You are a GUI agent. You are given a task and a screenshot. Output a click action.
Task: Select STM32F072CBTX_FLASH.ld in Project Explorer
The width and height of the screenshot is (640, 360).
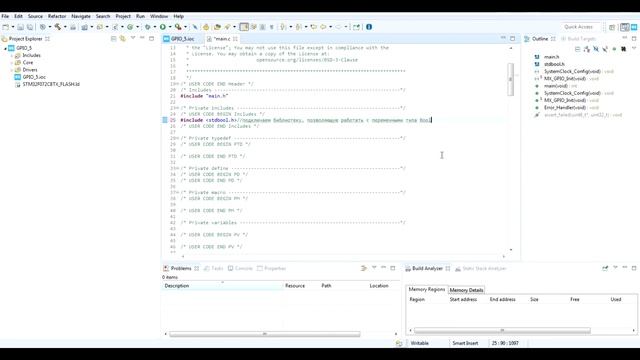coord(51,84)
